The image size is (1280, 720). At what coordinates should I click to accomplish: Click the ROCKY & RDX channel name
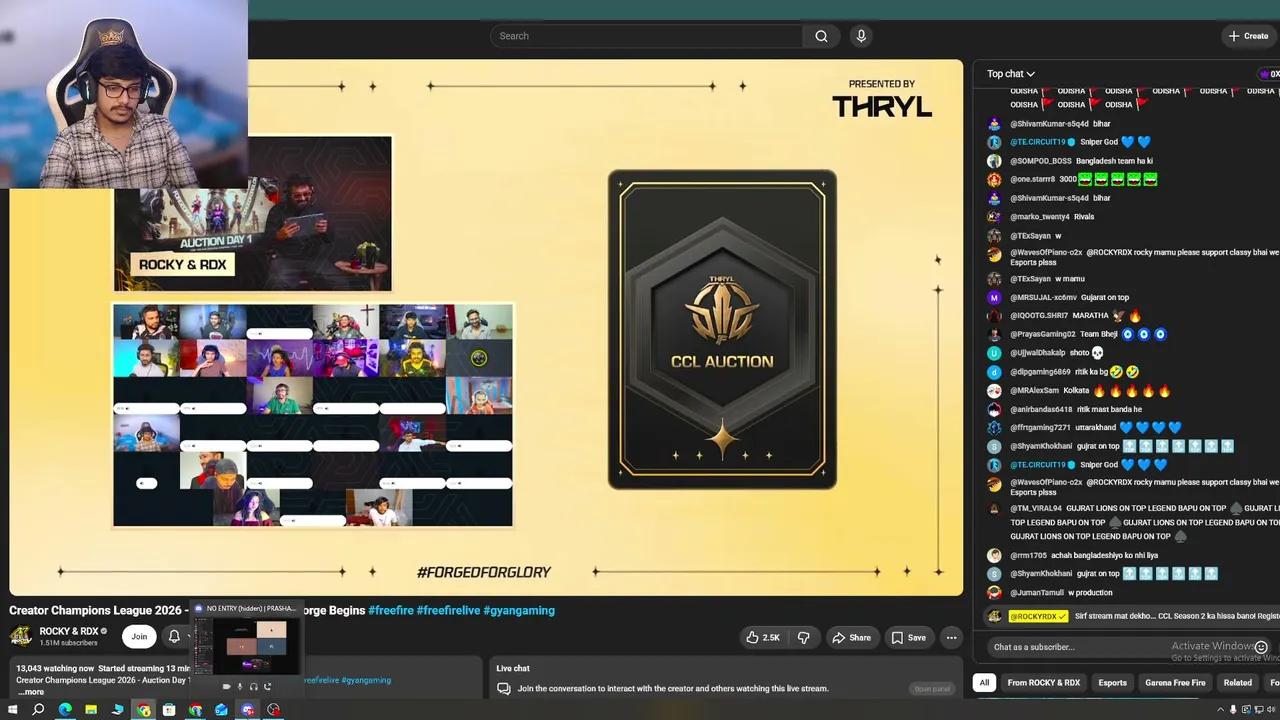68,631
